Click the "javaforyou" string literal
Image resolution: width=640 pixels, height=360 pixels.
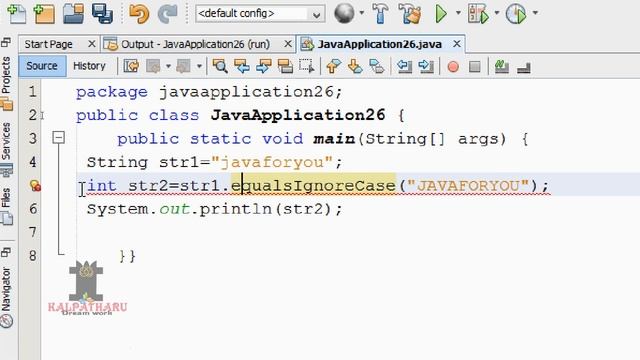coord(272,162)
